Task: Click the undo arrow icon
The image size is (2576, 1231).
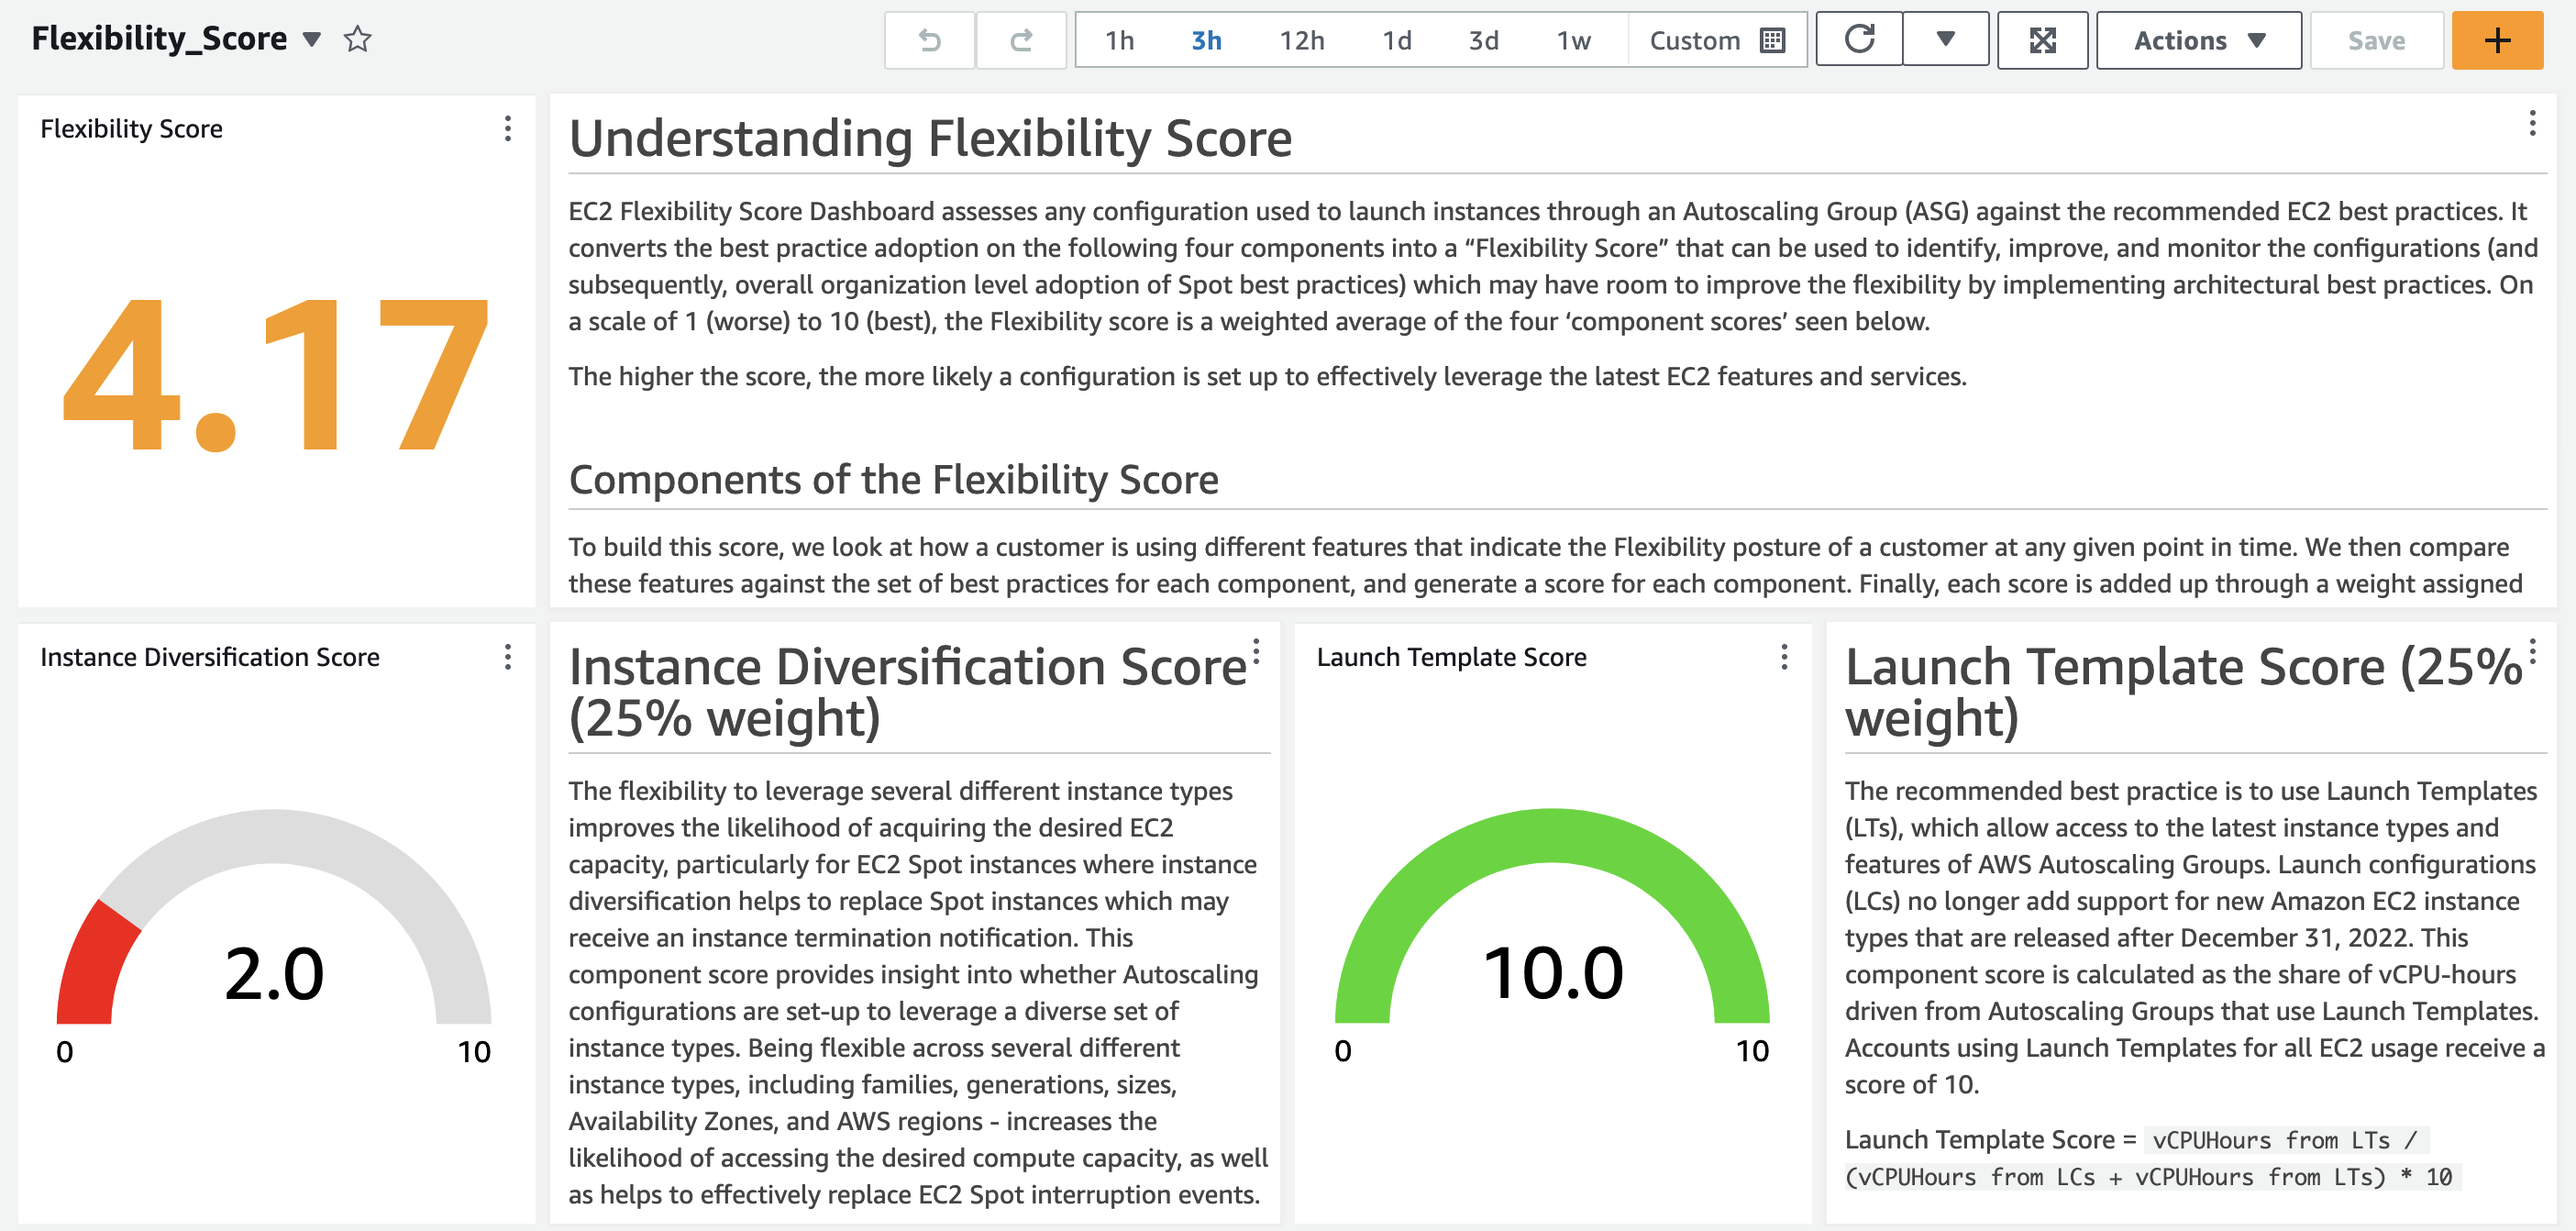Action: (x=929, y=40)
